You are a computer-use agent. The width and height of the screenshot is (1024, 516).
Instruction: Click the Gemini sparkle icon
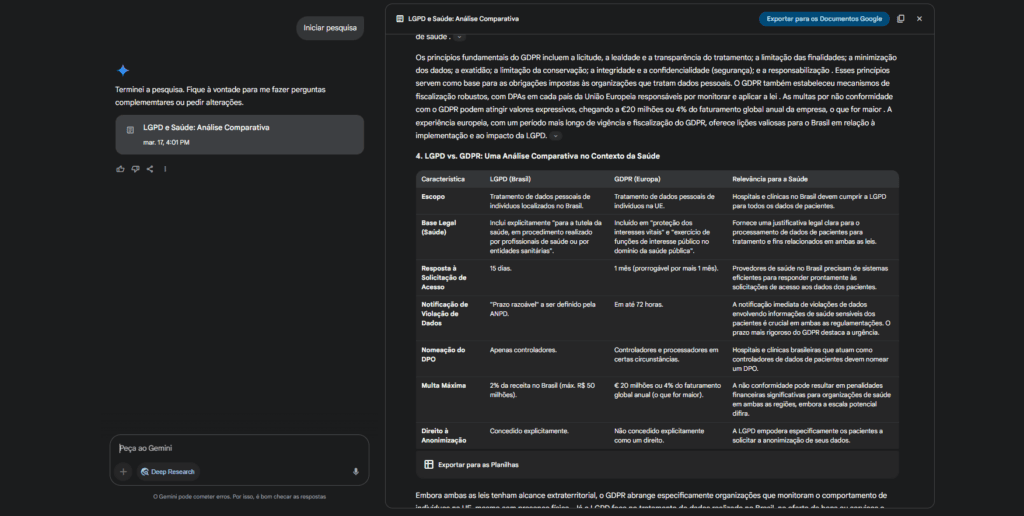[x=123, y=70]
